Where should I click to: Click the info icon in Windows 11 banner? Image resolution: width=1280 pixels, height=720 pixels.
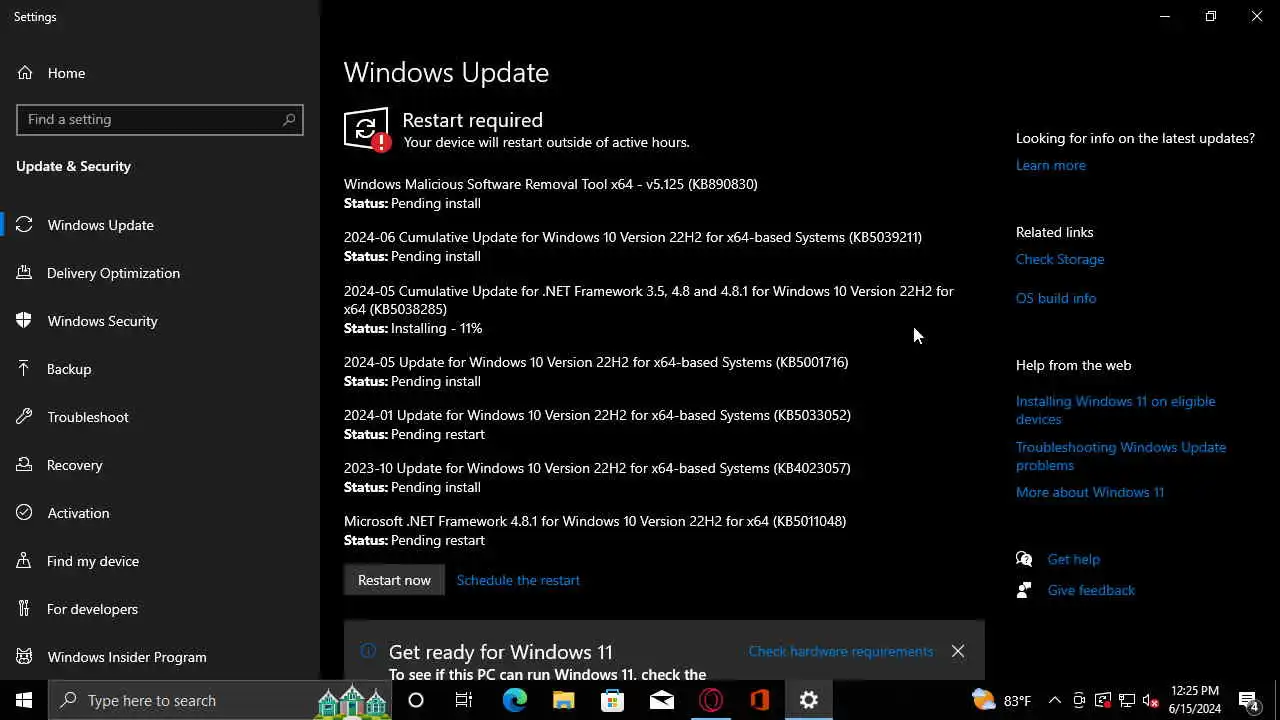click(x=368, y=650)
